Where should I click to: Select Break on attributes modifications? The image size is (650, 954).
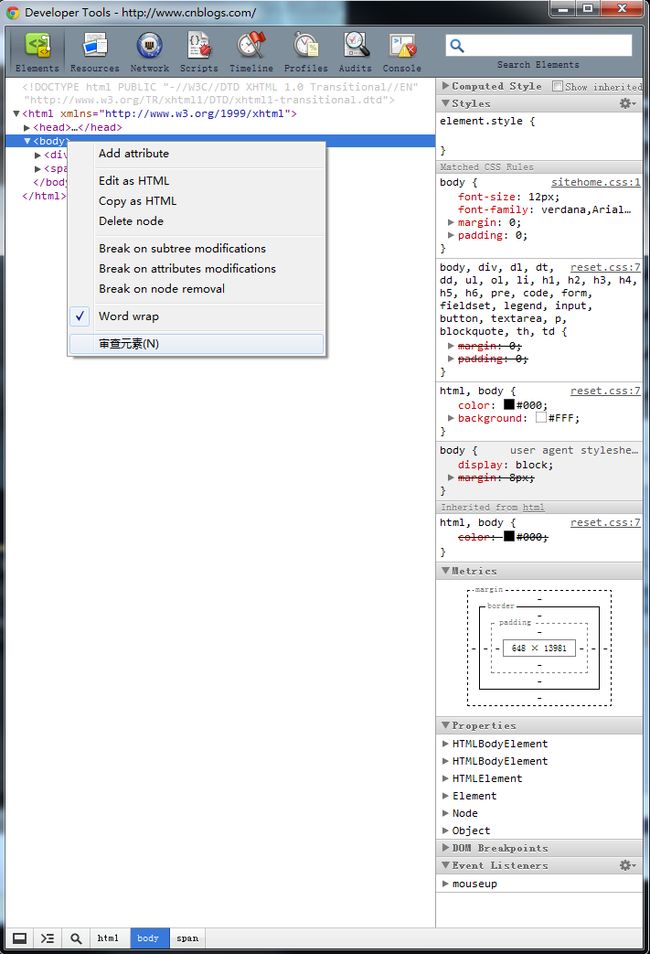click(197, 269)
